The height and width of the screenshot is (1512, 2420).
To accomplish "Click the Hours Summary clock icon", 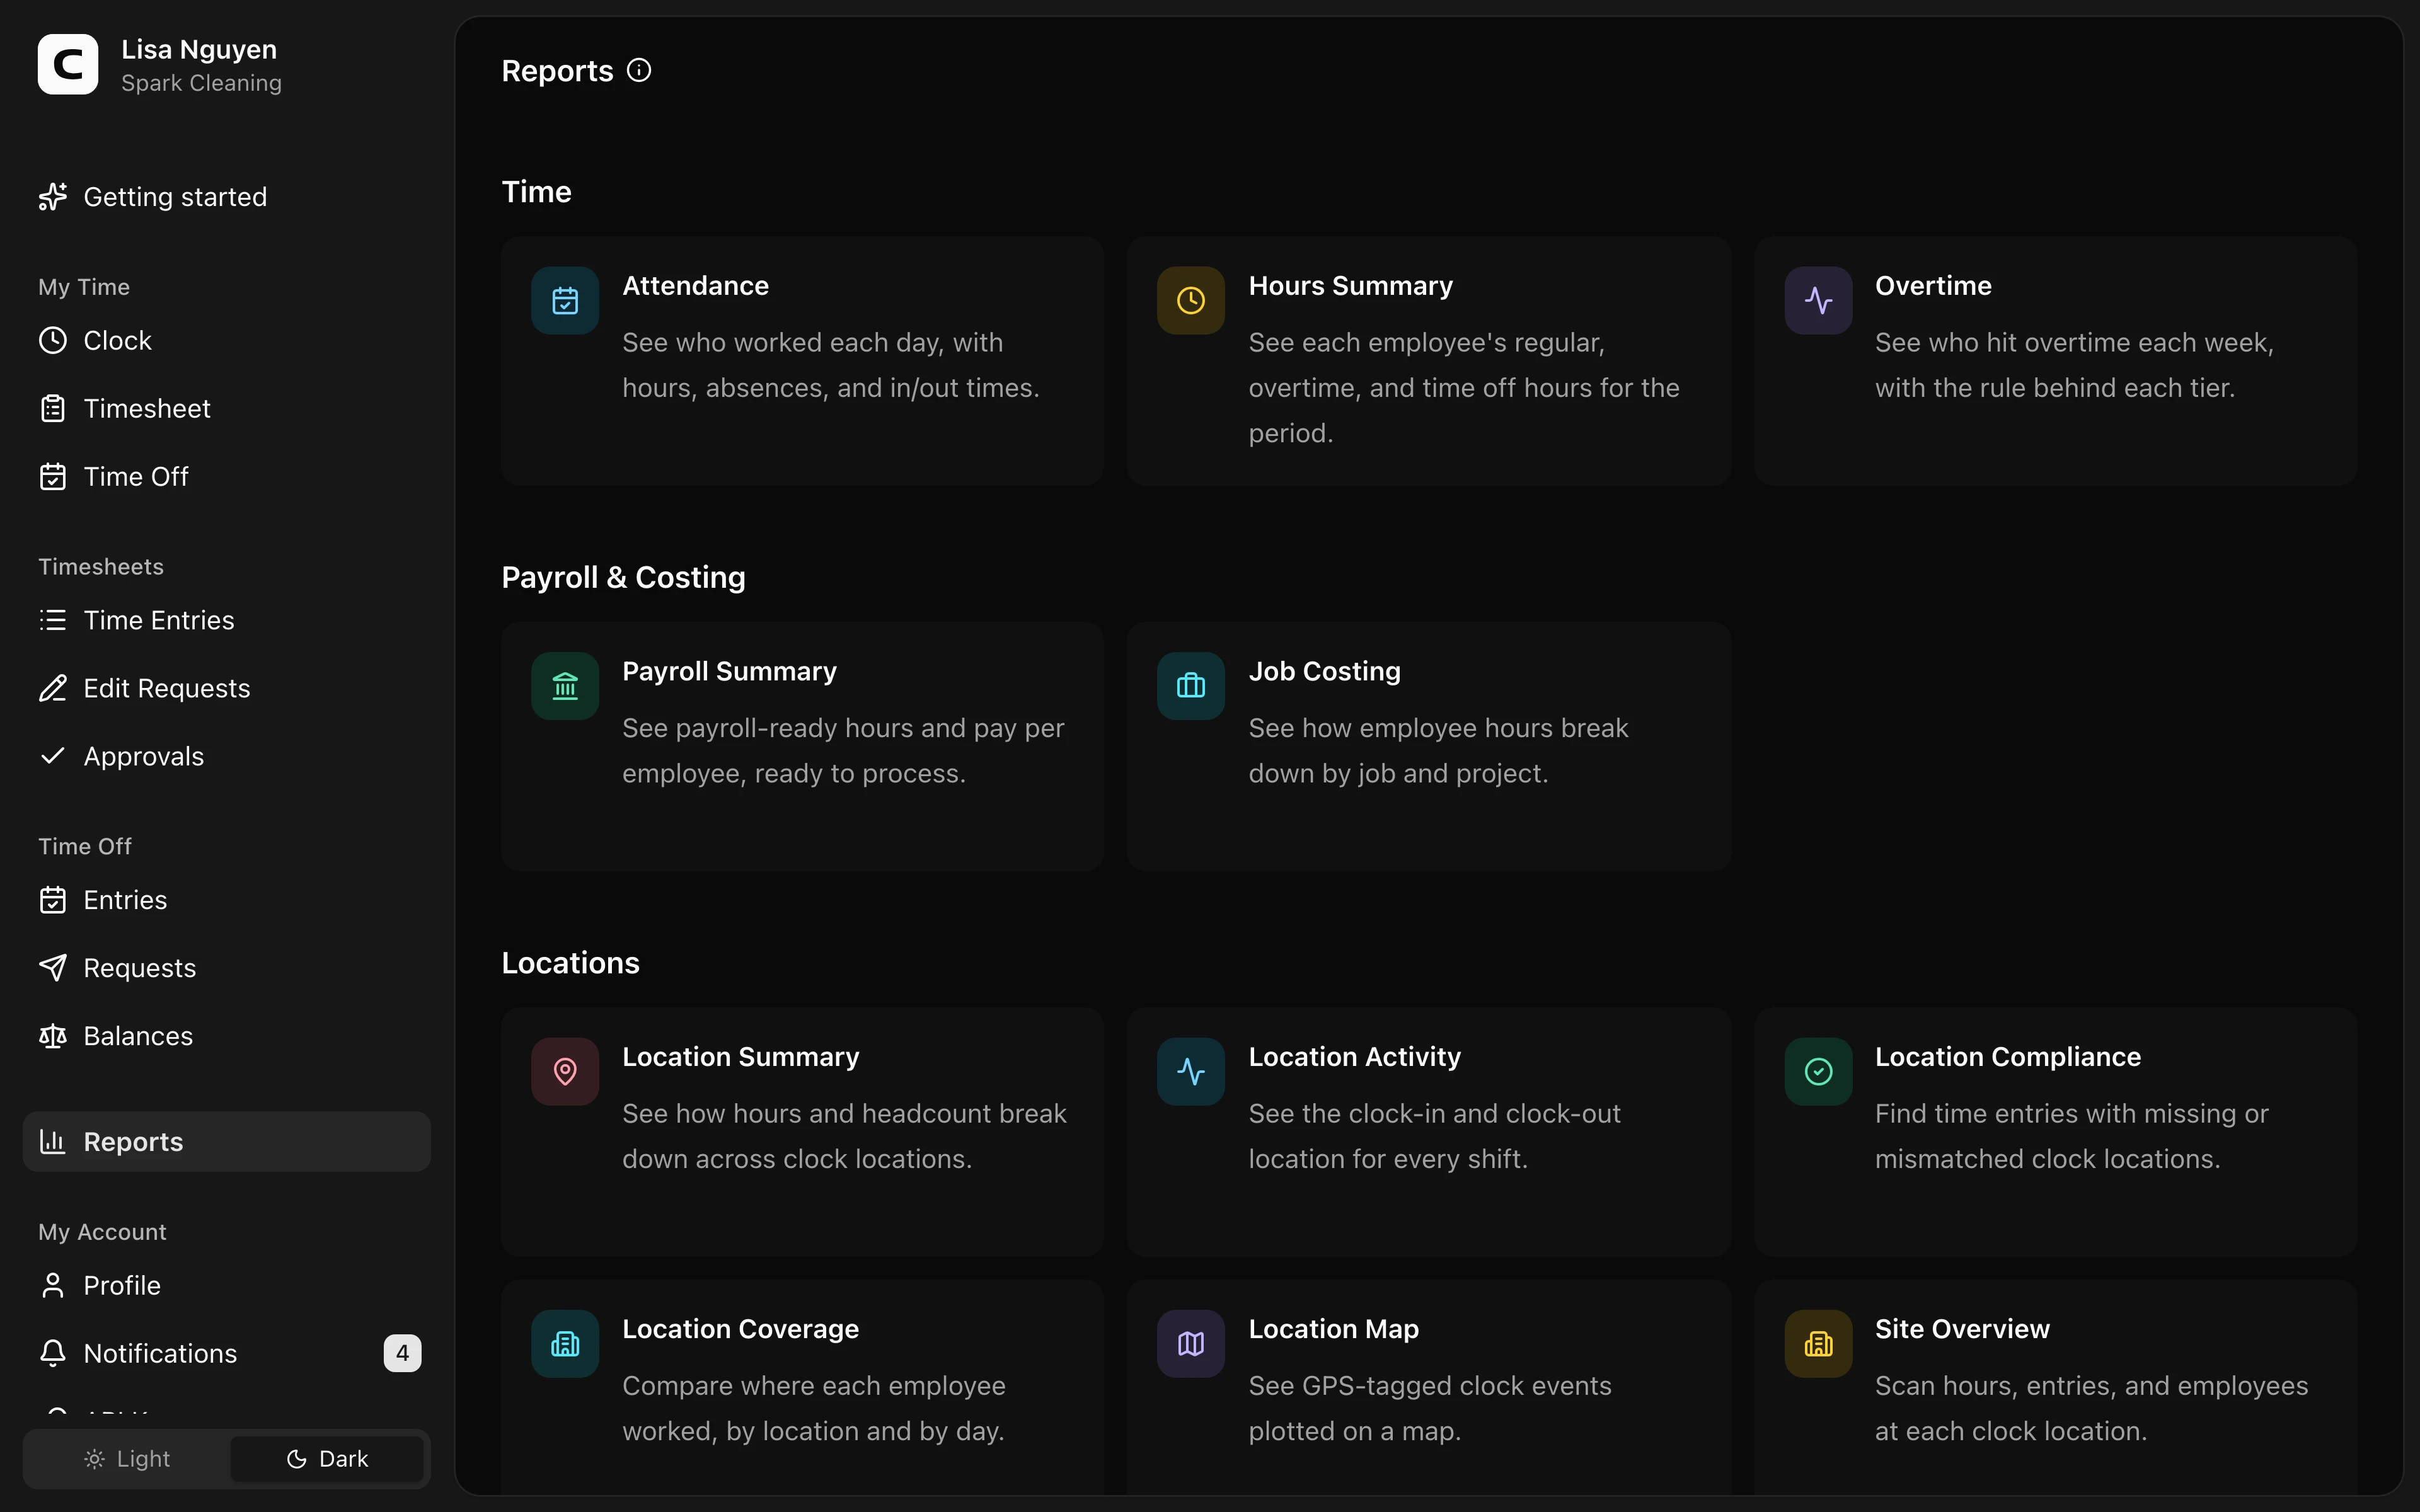I will (x=1191, y=300).
